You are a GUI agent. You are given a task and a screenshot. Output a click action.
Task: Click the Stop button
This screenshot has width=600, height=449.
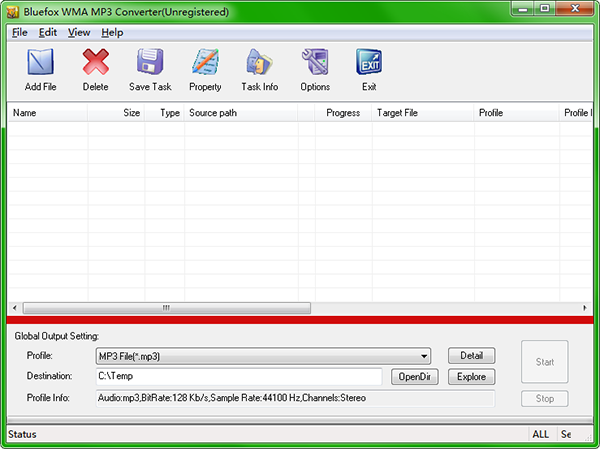pos(545,398)
